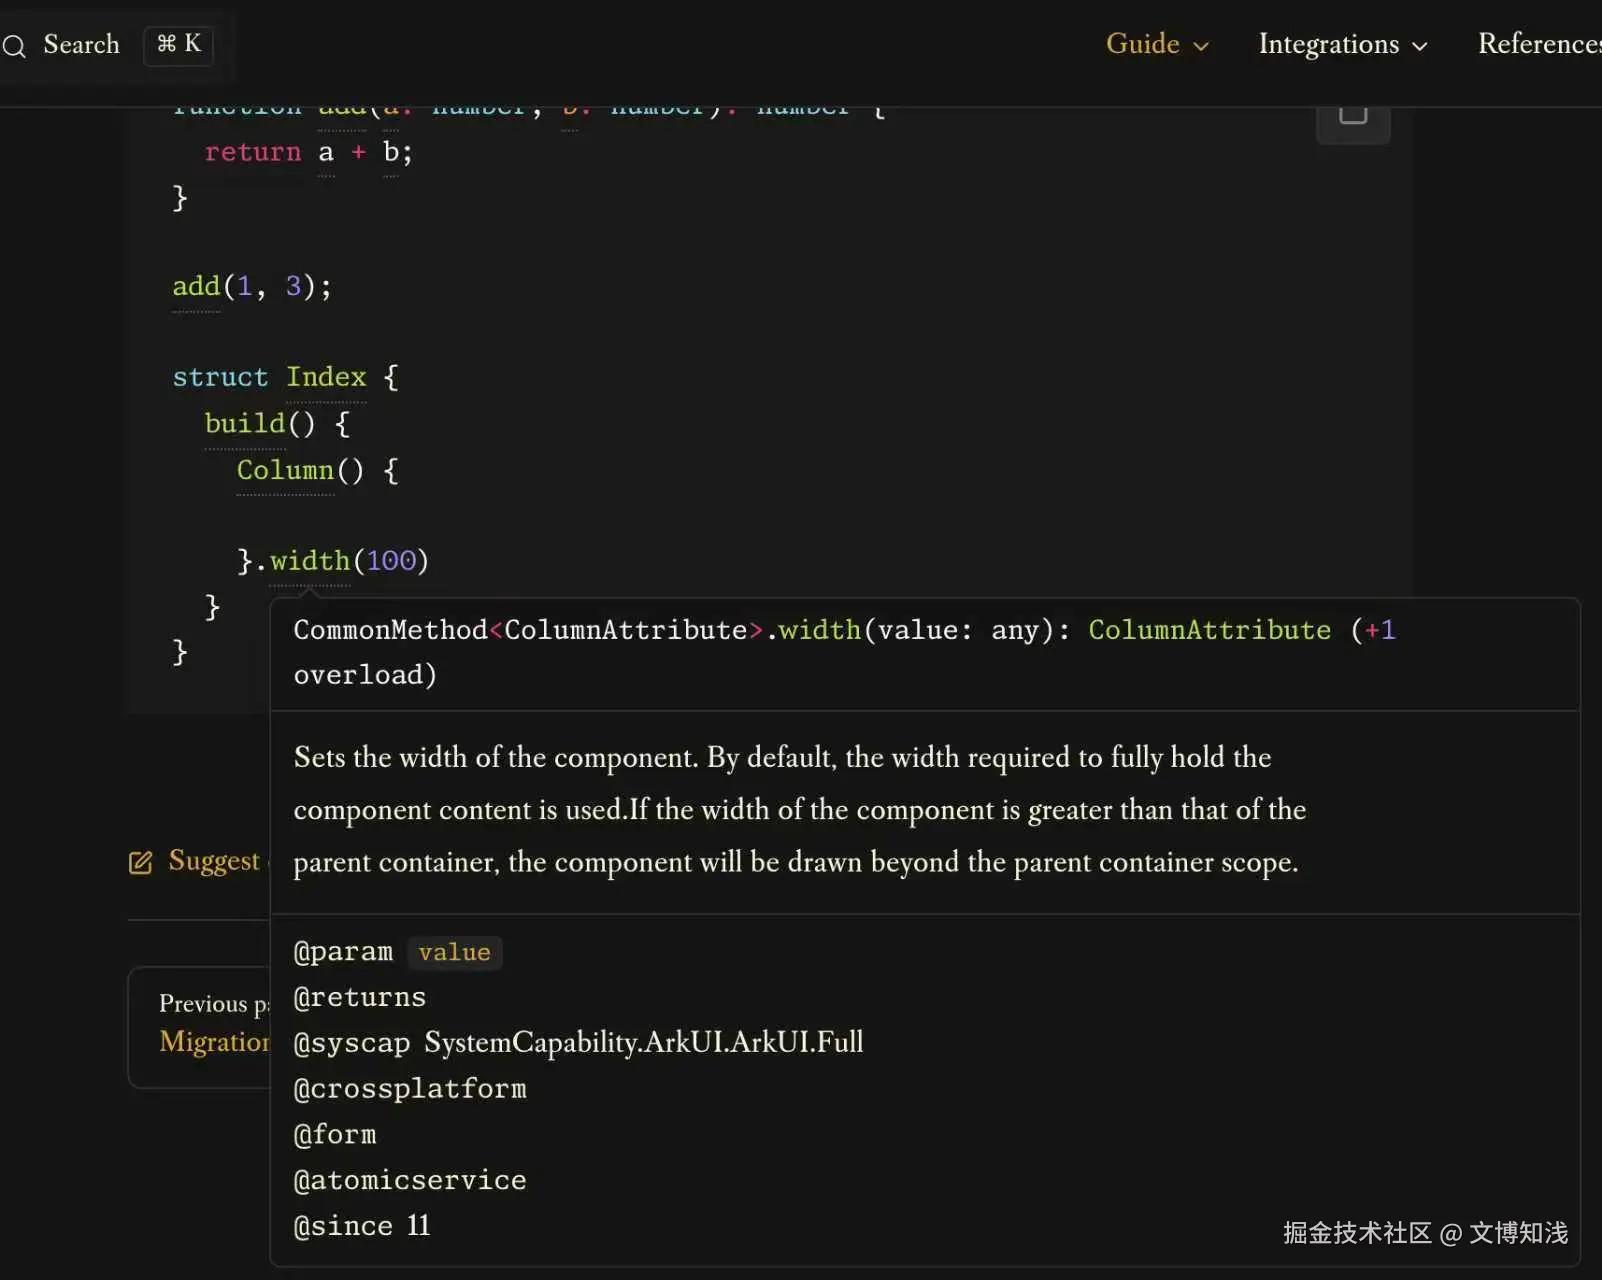
Task: Follow the Suggest link text
Action: pyautogui.click(x=213, y=861)
